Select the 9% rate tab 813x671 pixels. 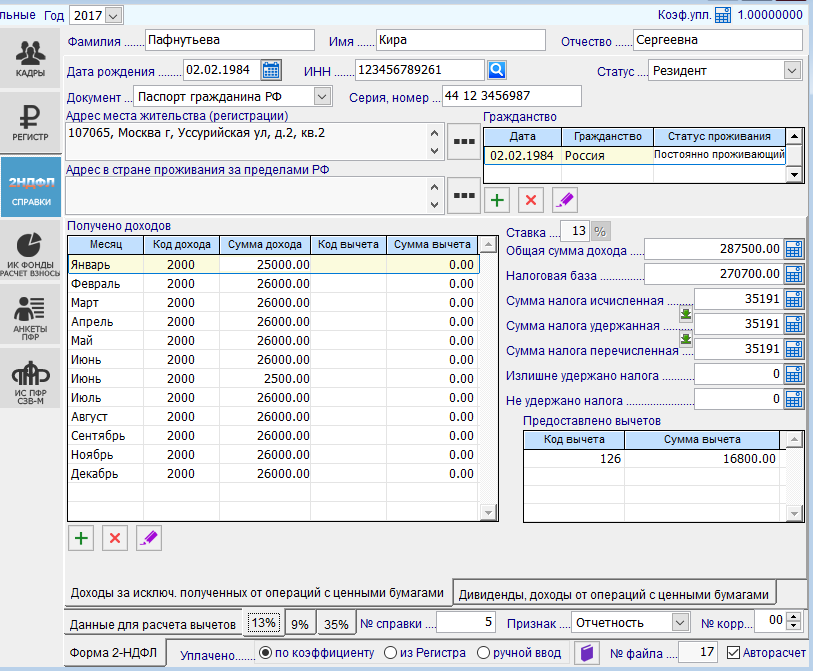300,624
